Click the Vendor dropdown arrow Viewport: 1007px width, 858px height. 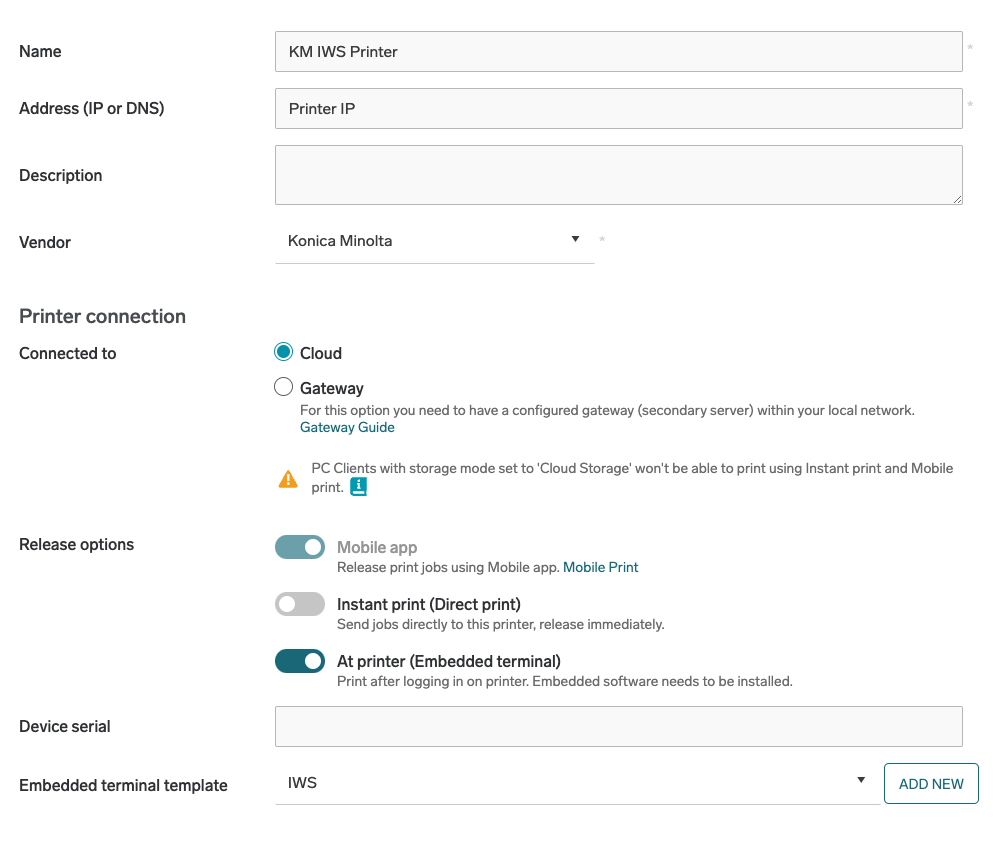click(x=575, y=239)
